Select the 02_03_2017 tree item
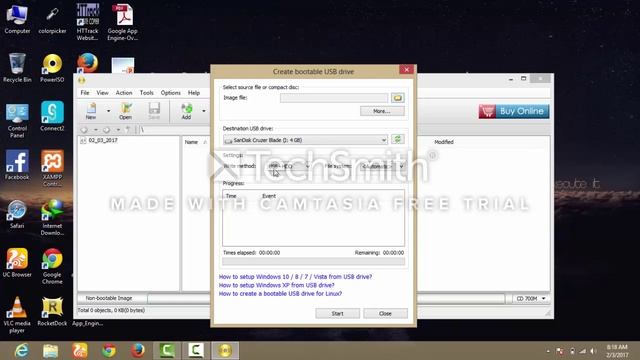640x360 pixels. tap(103, 140)
